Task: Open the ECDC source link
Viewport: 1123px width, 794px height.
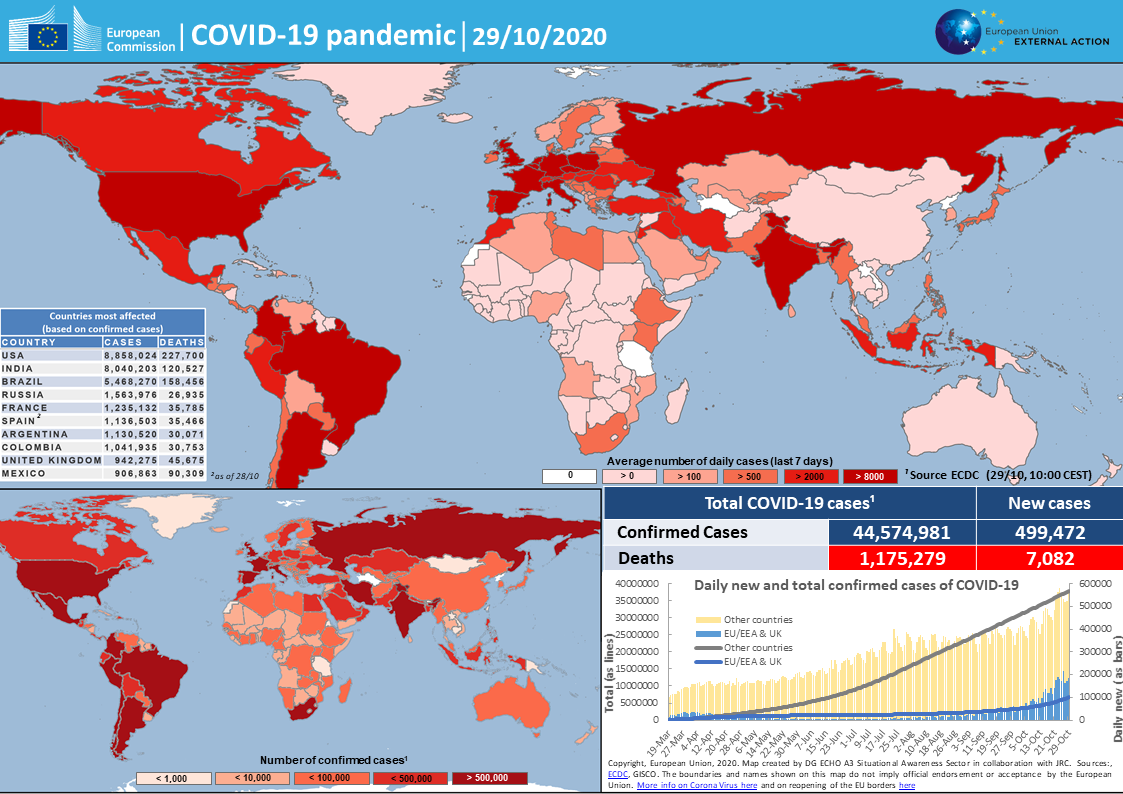Action: pyautogui.click(x=619, y=774)
